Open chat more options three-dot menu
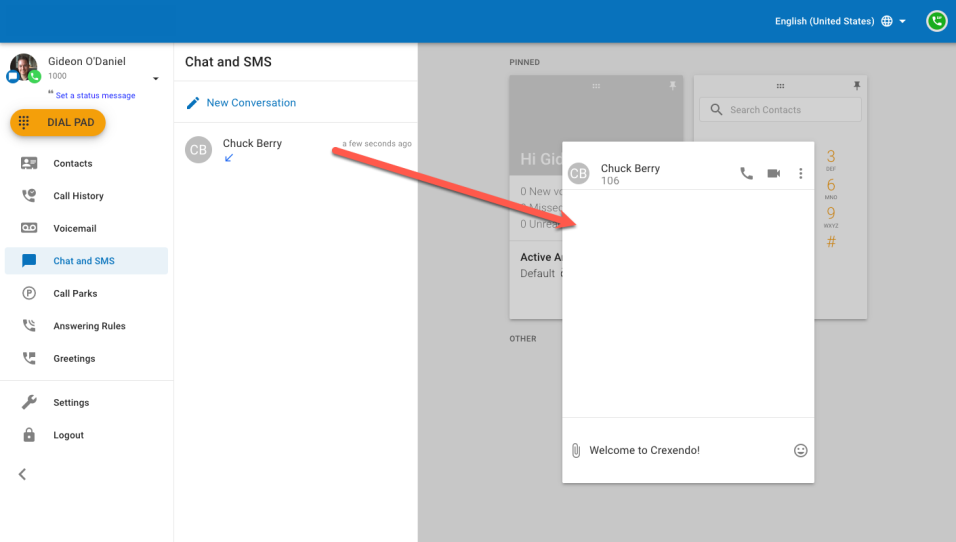 (801, 174)
